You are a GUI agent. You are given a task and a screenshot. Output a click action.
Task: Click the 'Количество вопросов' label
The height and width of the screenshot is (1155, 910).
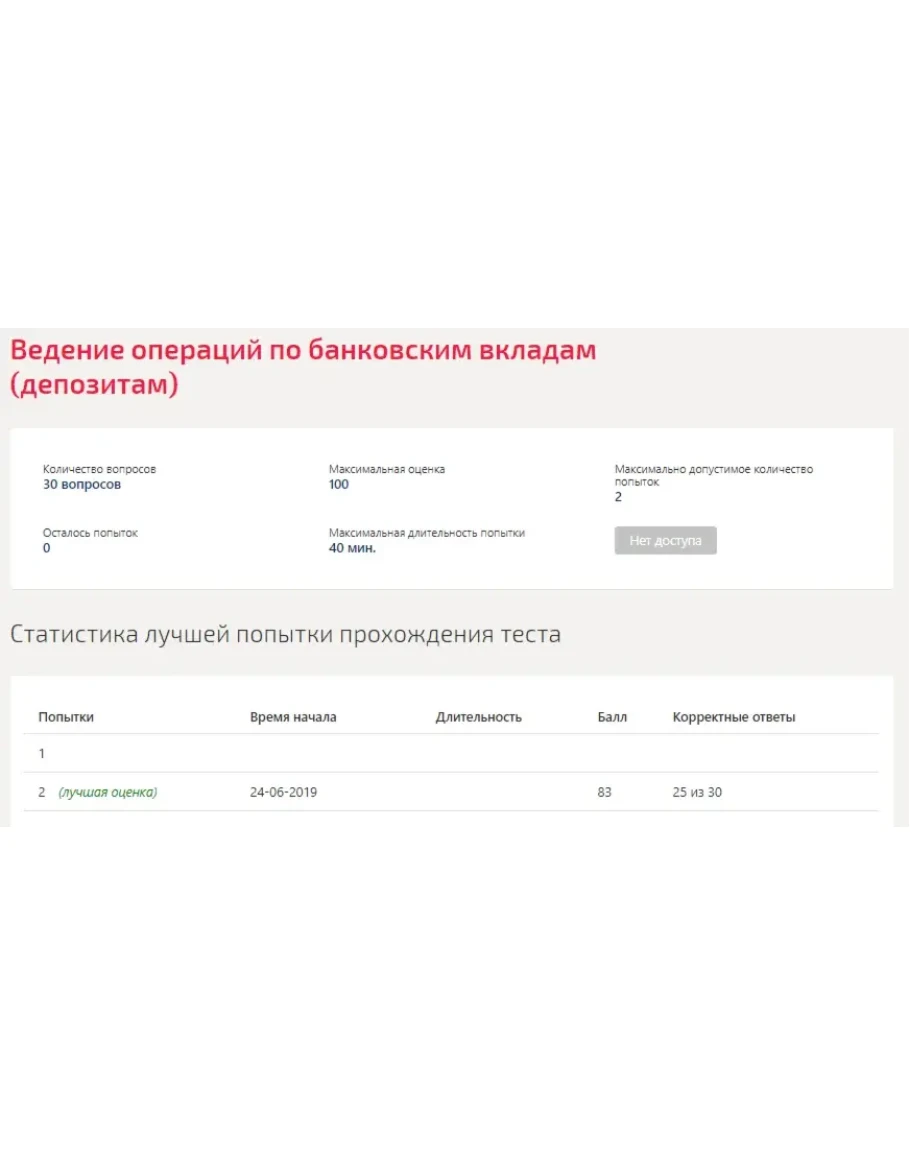click(x=99, y=469)
